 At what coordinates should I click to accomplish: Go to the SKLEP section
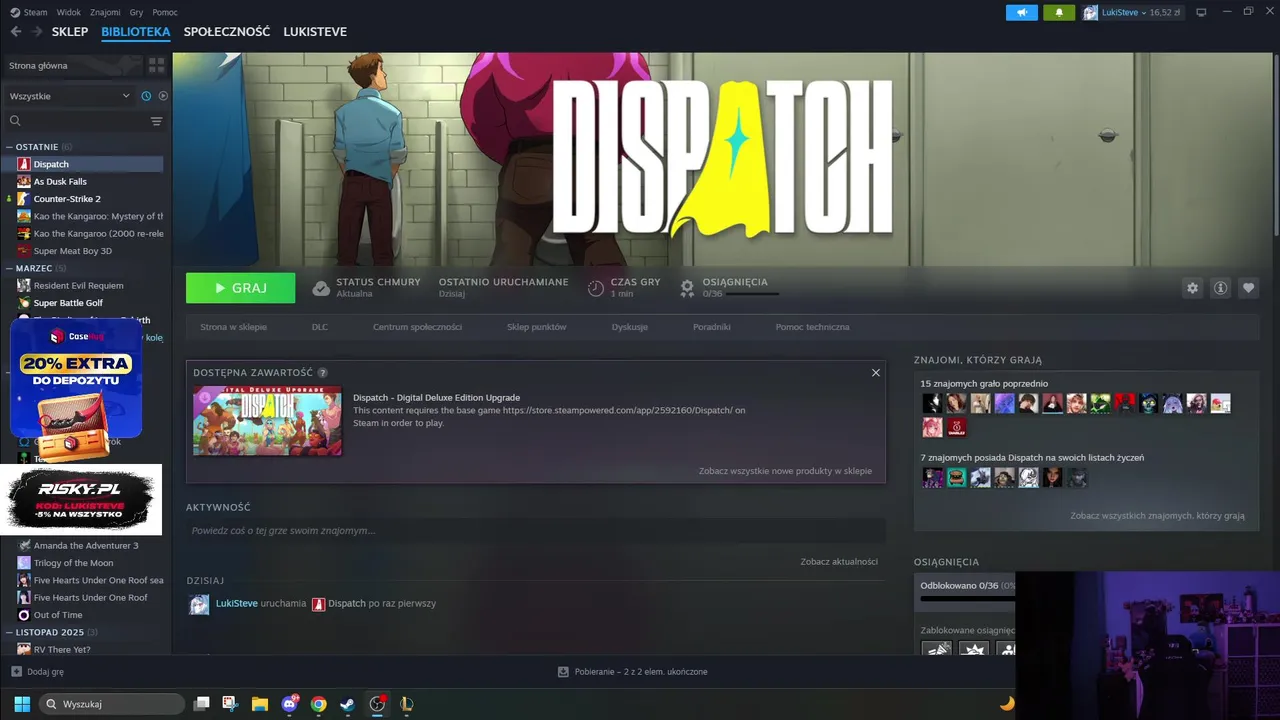point(70,32)
